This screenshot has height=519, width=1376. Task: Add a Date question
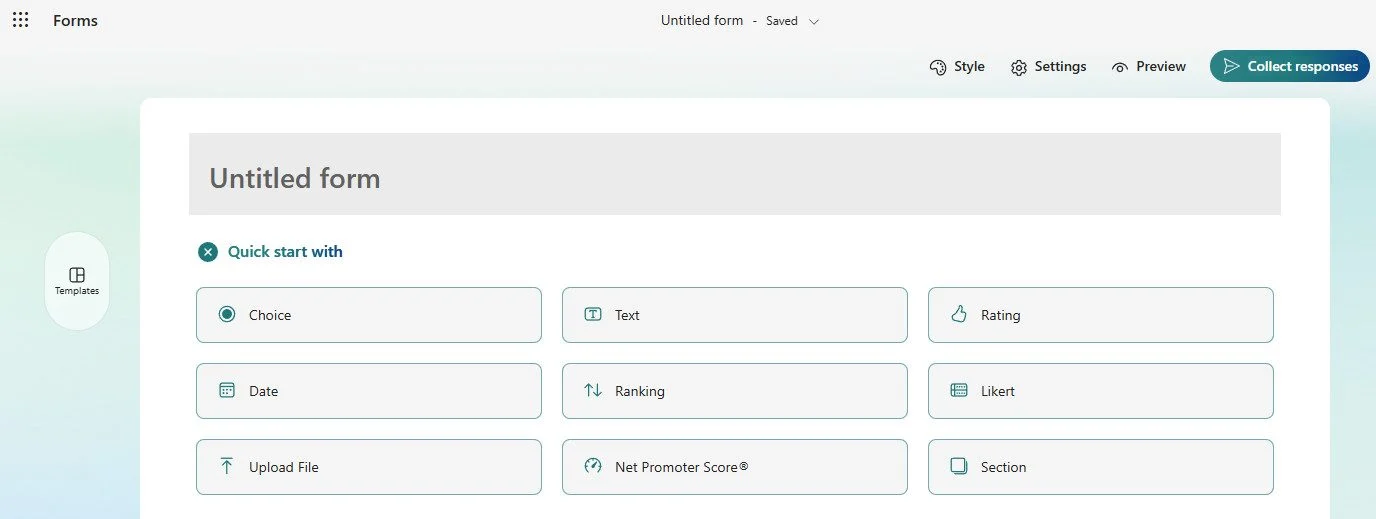[369, 391]
